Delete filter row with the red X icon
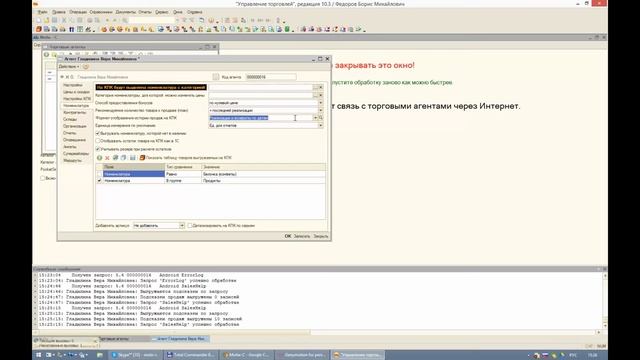This screenshot has height=360, width=640. [107, 158]
